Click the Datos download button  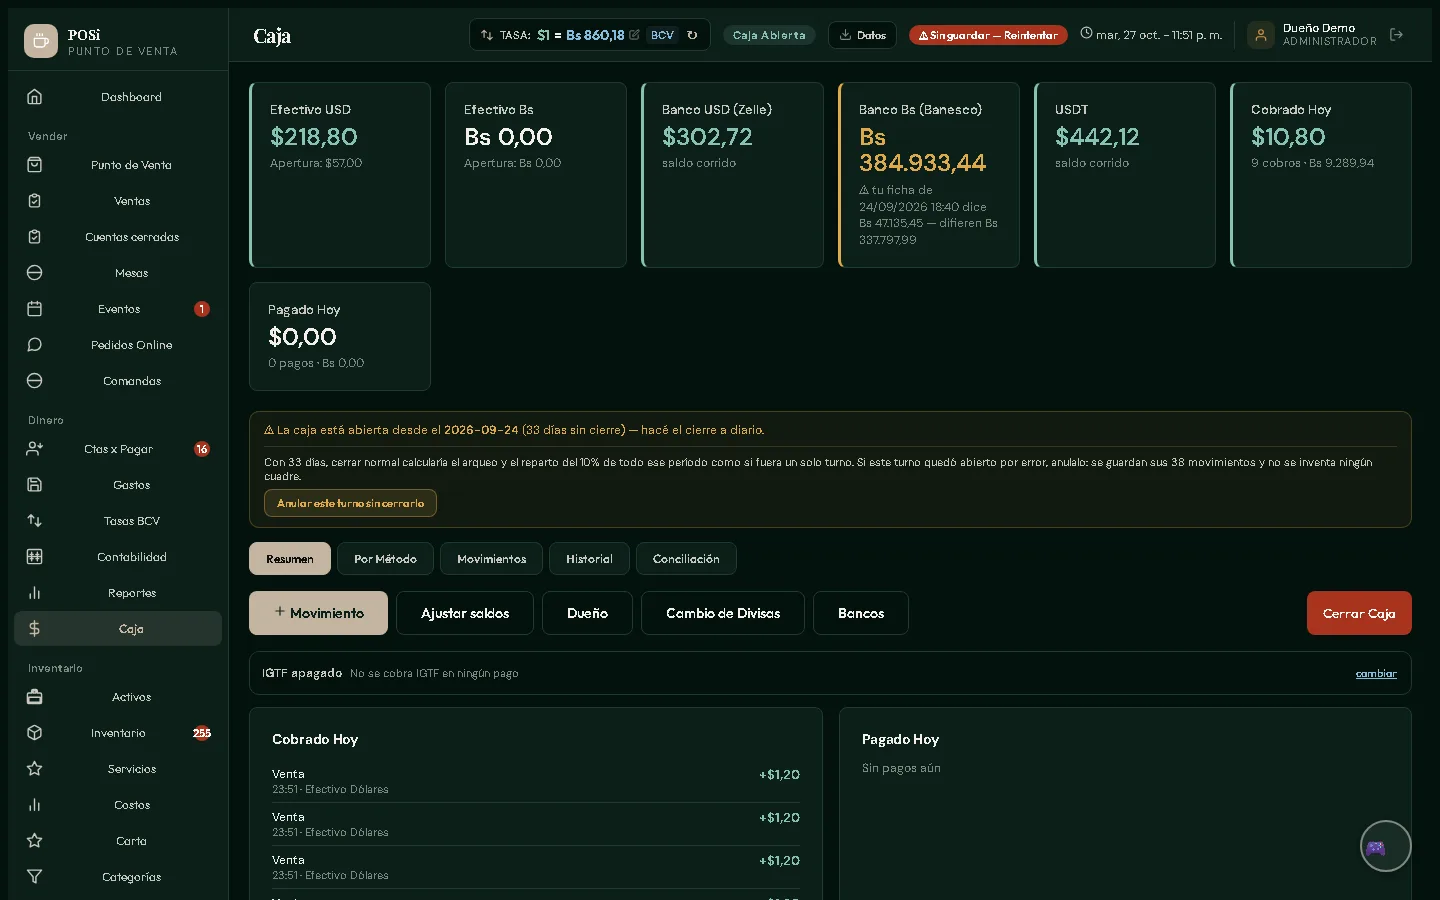click(862, 35)
